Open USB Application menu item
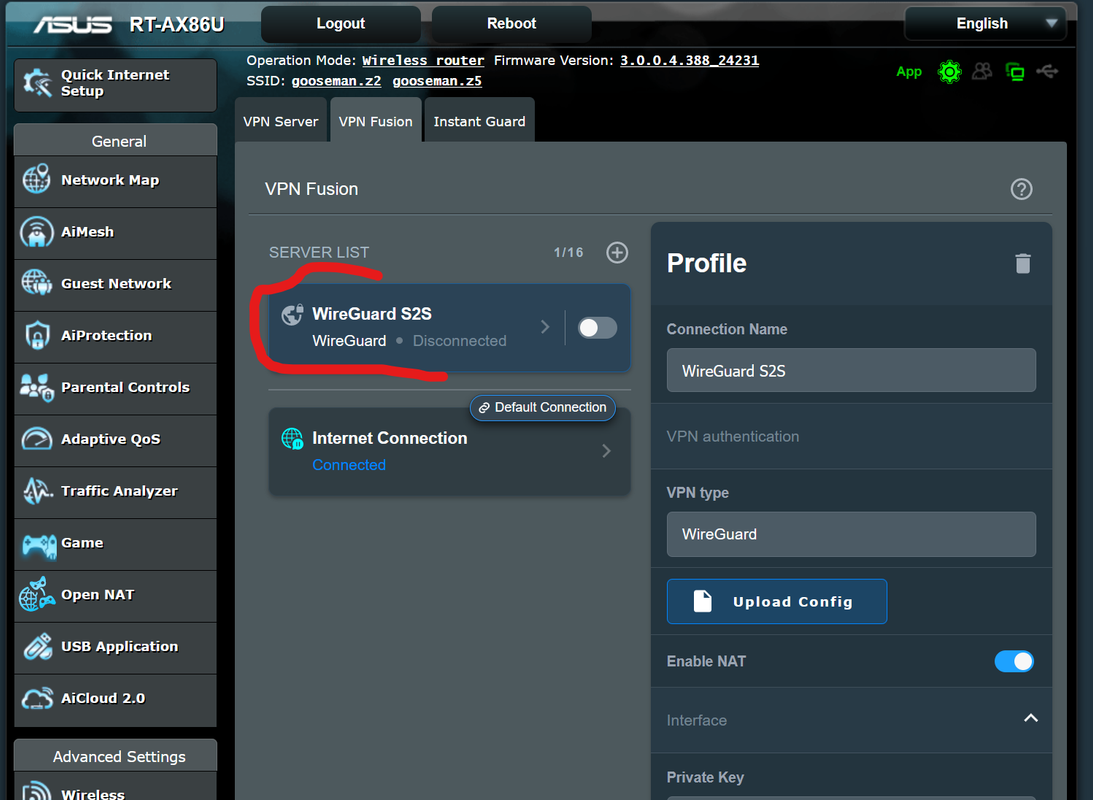Screen dimensions: 1093x800 point(115,647)
